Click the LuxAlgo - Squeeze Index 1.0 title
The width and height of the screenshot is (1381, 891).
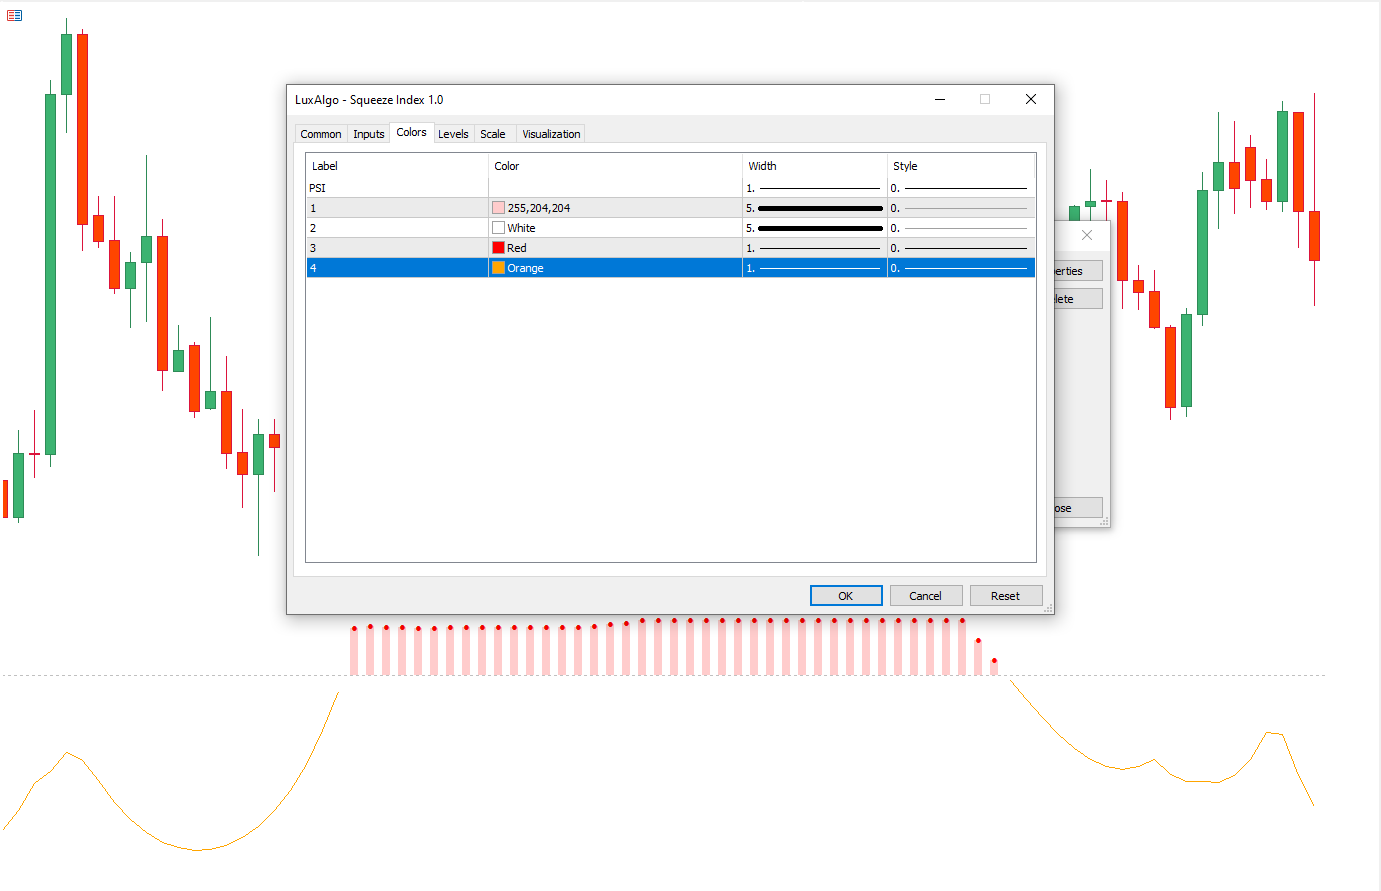pyautogui.click(x=369, y=100)
